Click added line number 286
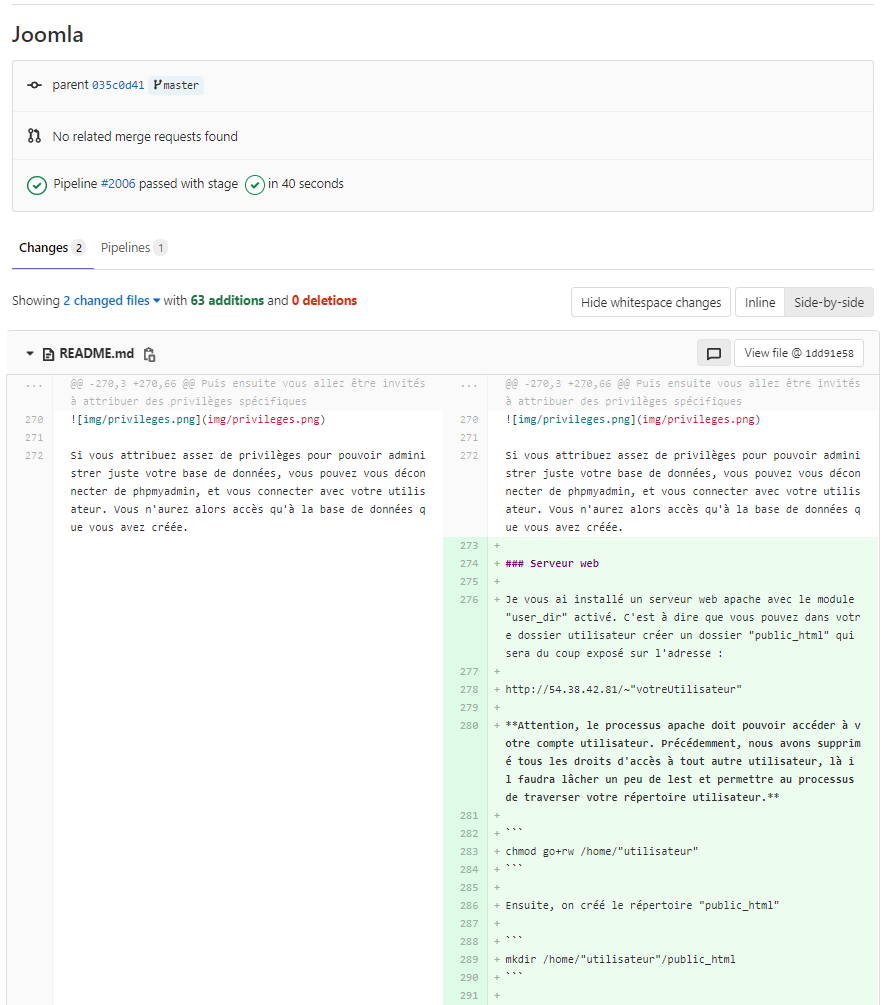 469,906
